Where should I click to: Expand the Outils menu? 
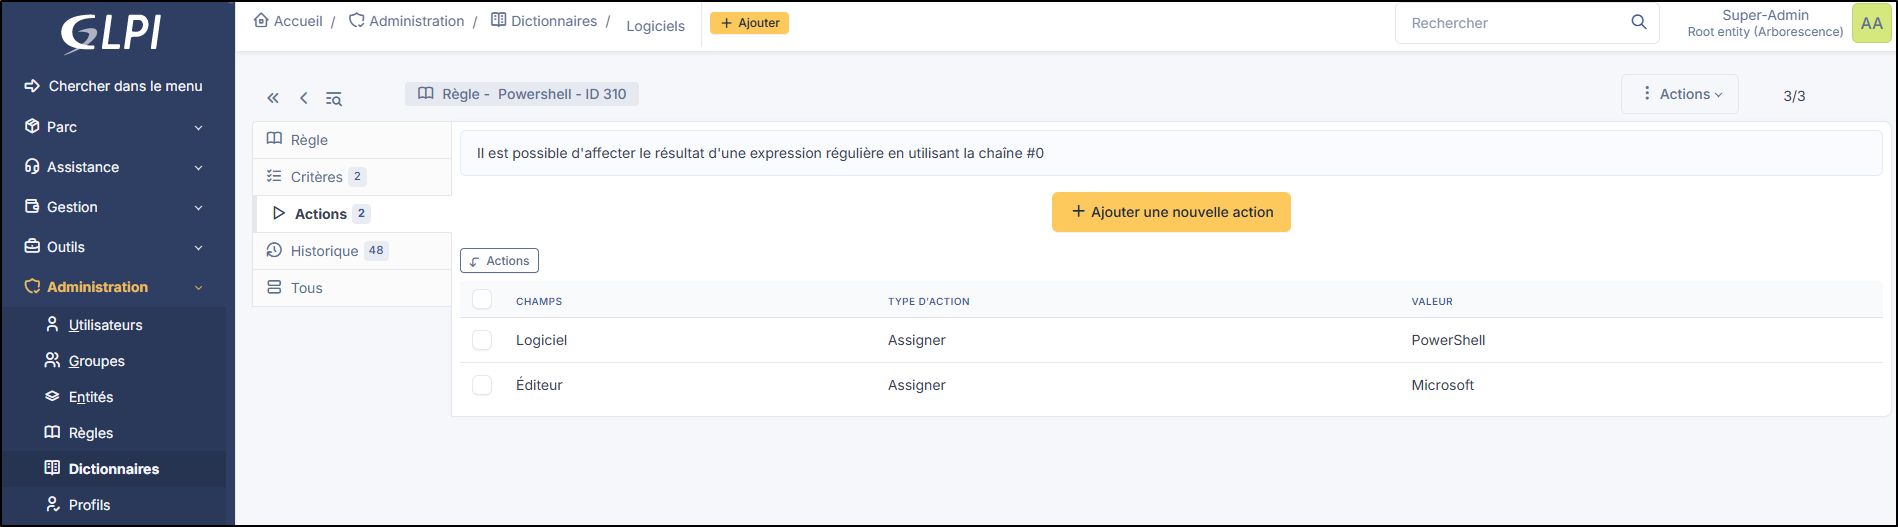[x=113, y=247]
